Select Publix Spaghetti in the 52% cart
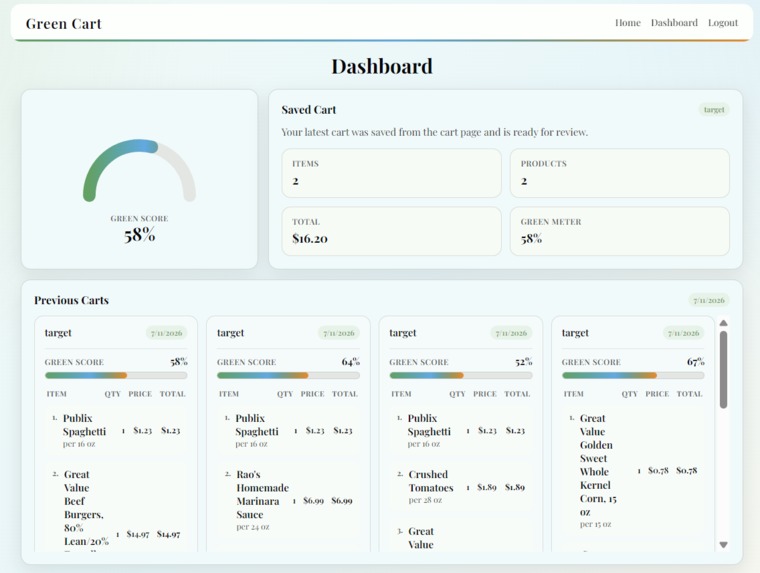The image size is (760, 573). (461, 430)
